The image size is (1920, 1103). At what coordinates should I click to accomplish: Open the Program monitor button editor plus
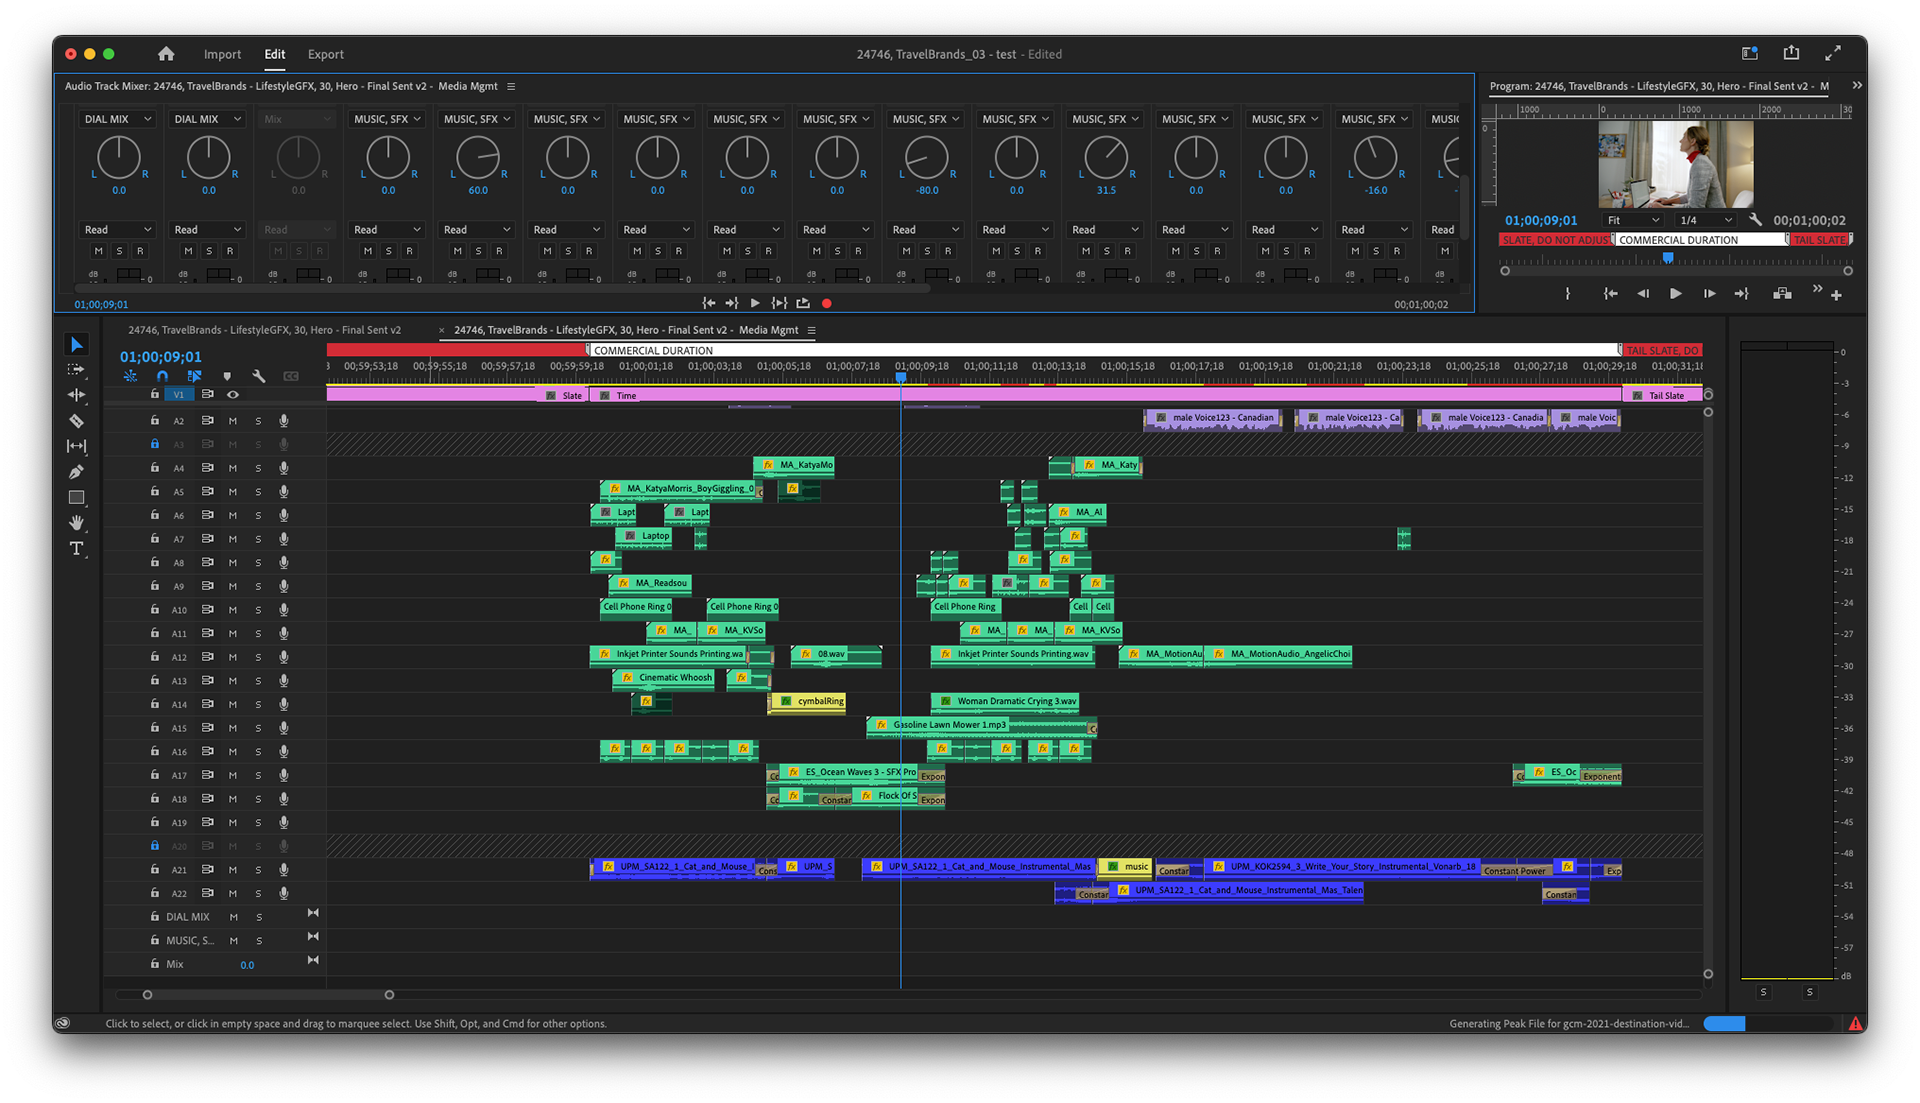[1836, 295]
